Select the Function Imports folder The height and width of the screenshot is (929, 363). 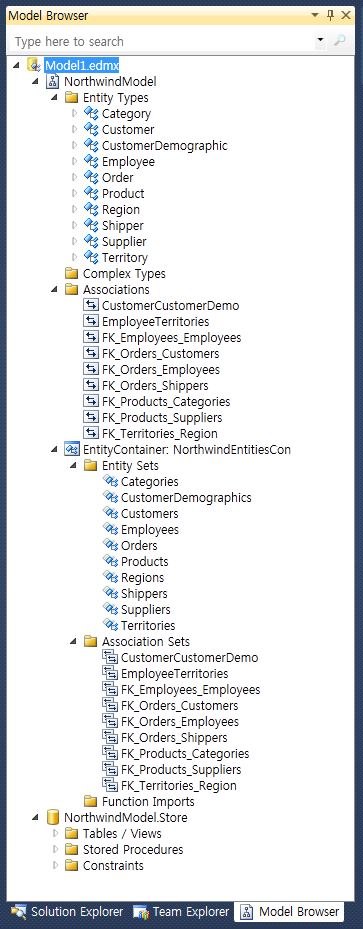click(139, 802)
